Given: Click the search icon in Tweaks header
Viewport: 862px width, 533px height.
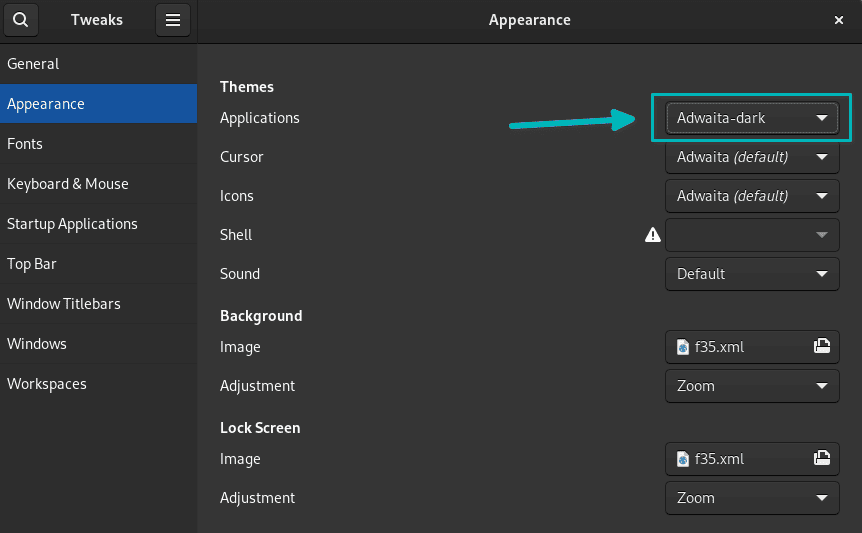Looking at the screenshot, I should point(21,20).
